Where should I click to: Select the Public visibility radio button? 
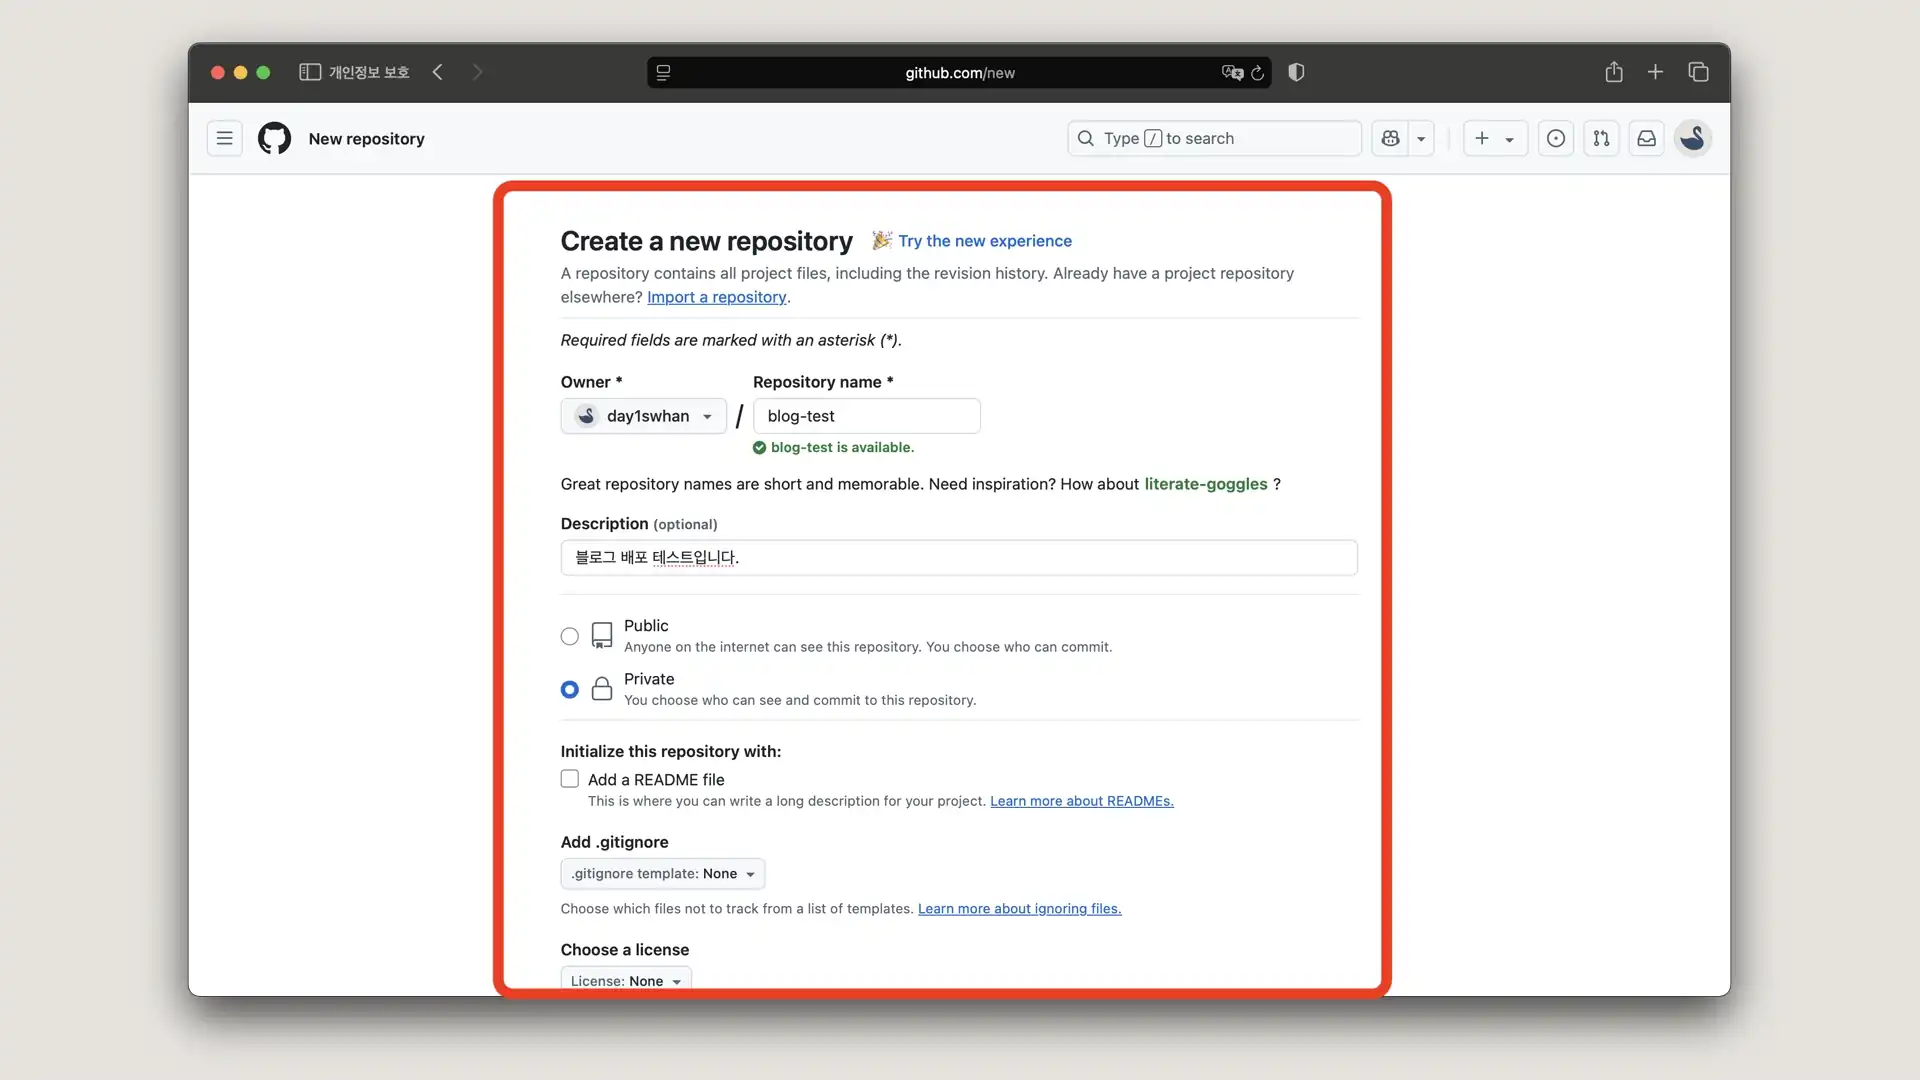(x=570, y=636)
